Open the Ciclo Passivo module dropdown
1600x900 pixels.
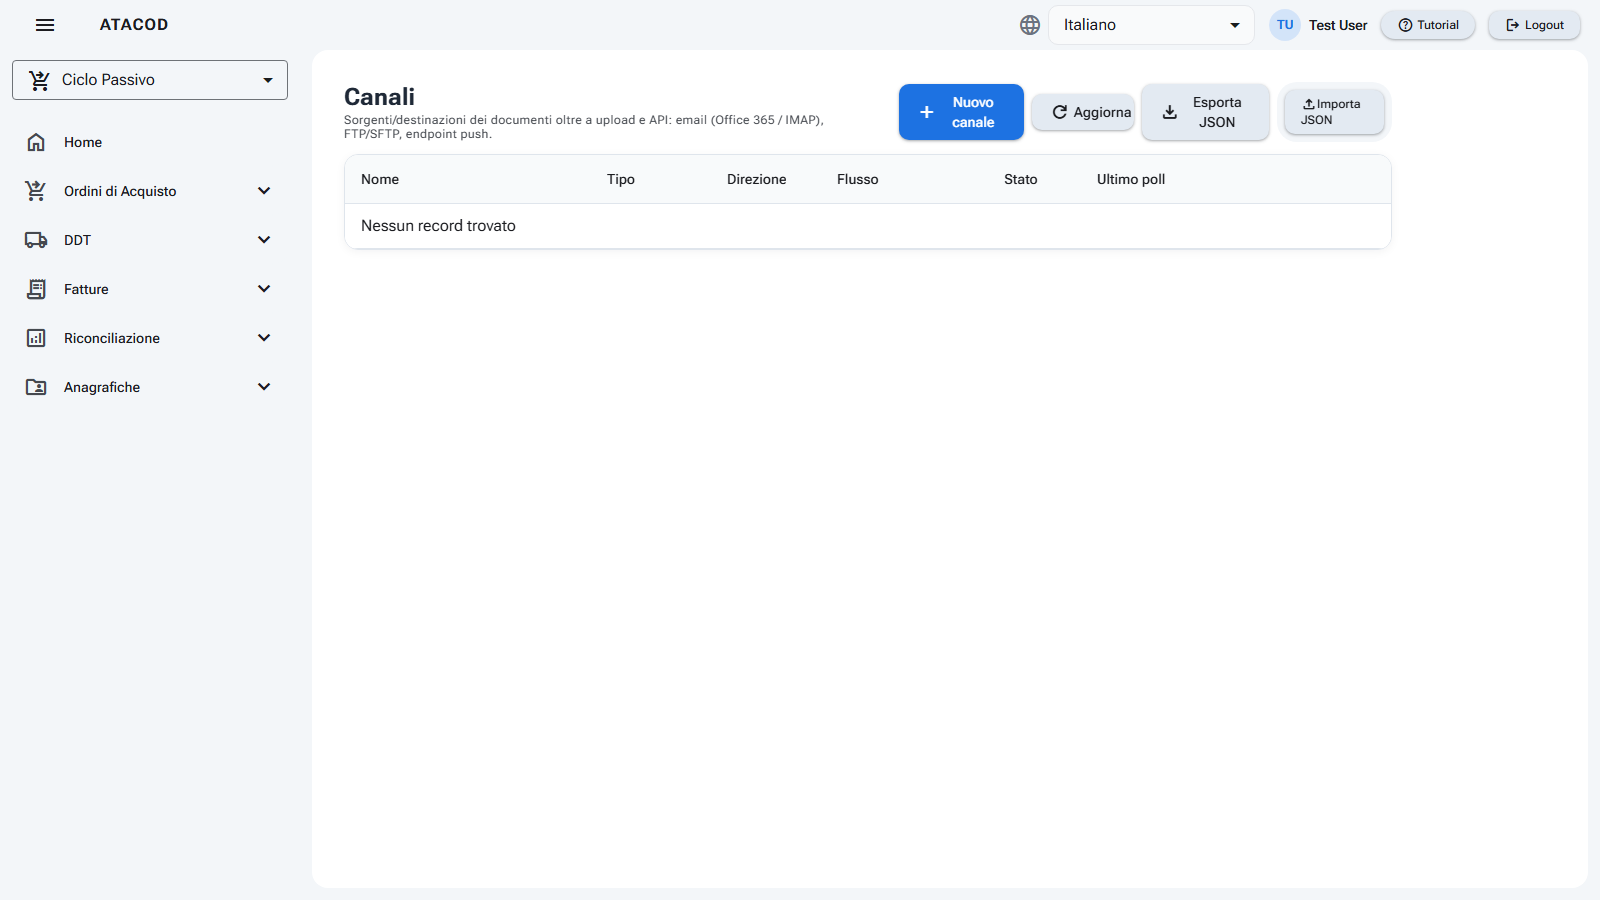click(150, 80)
